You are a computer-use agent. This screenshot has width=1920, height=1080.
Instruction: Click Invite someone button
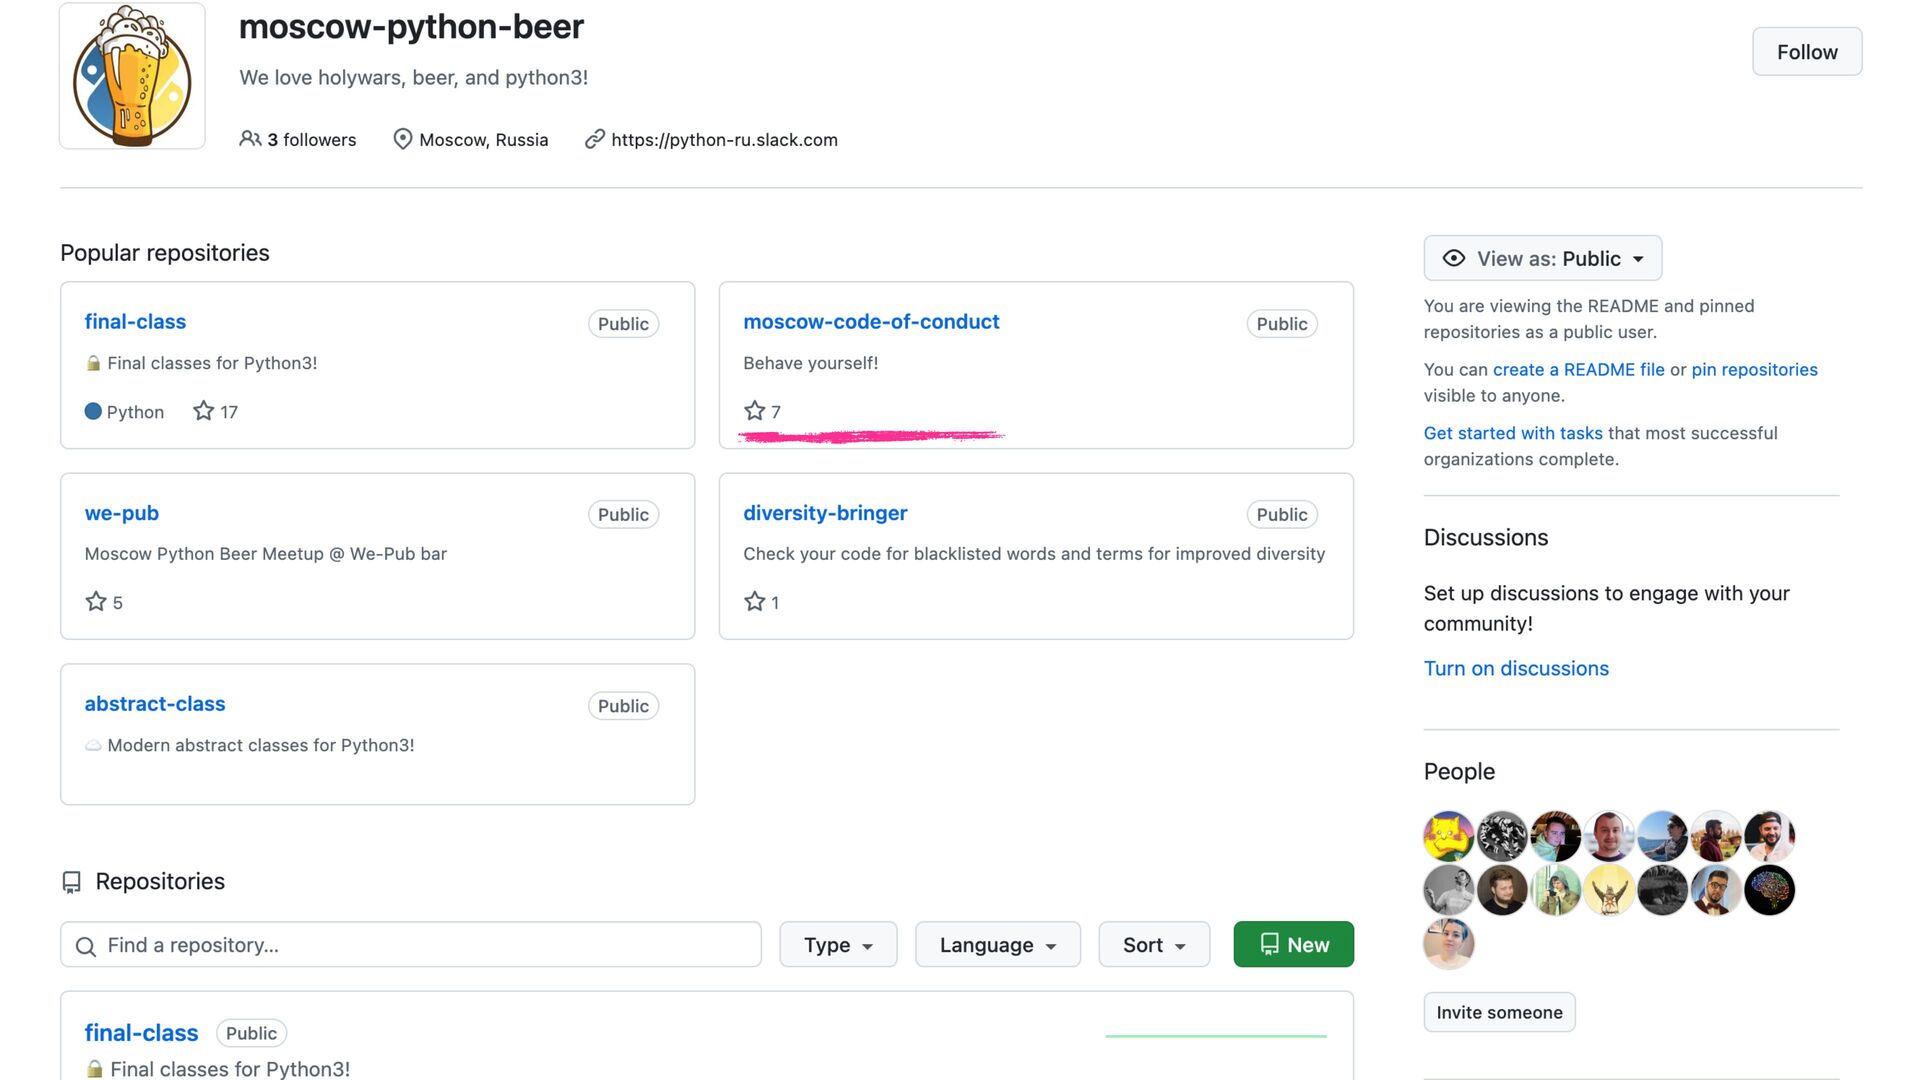coord(1499,1012)
